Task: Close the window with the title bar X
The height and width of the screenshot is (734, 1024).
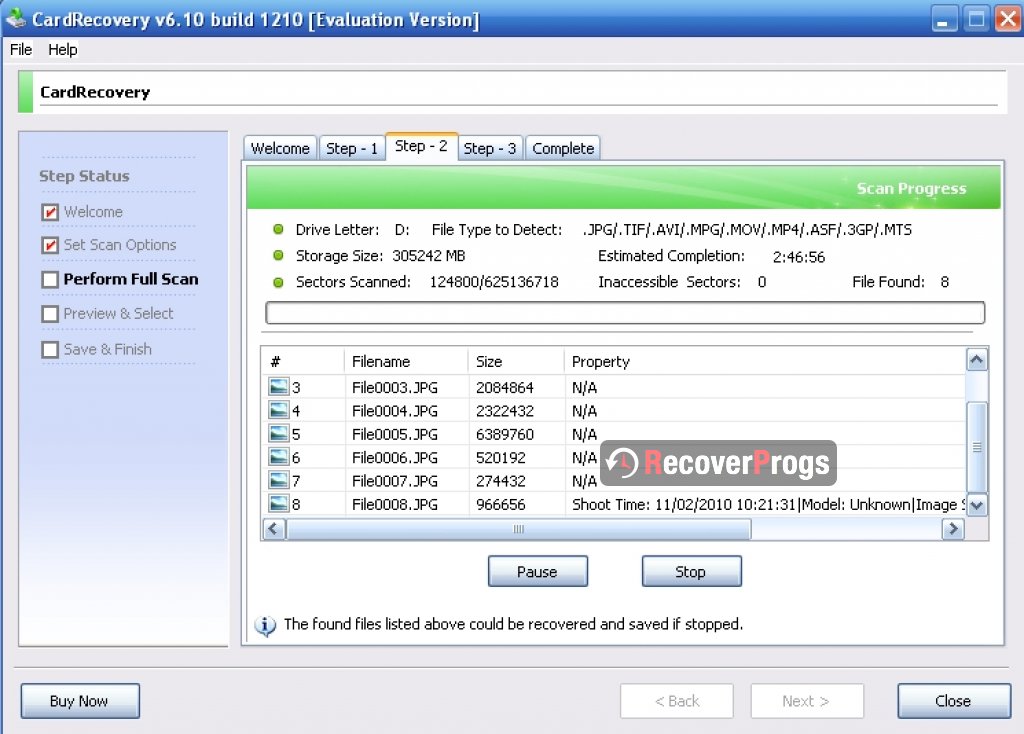Action: point(1008,19)
